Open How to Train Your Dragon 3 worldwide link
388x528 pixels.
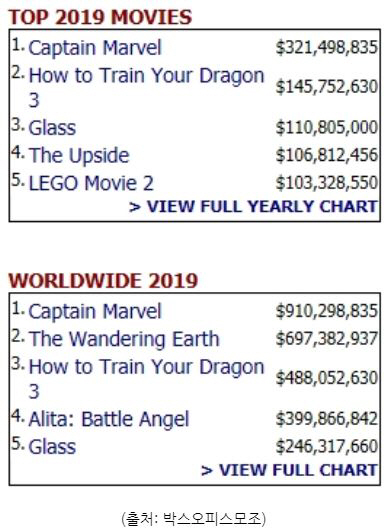(146, 378)
